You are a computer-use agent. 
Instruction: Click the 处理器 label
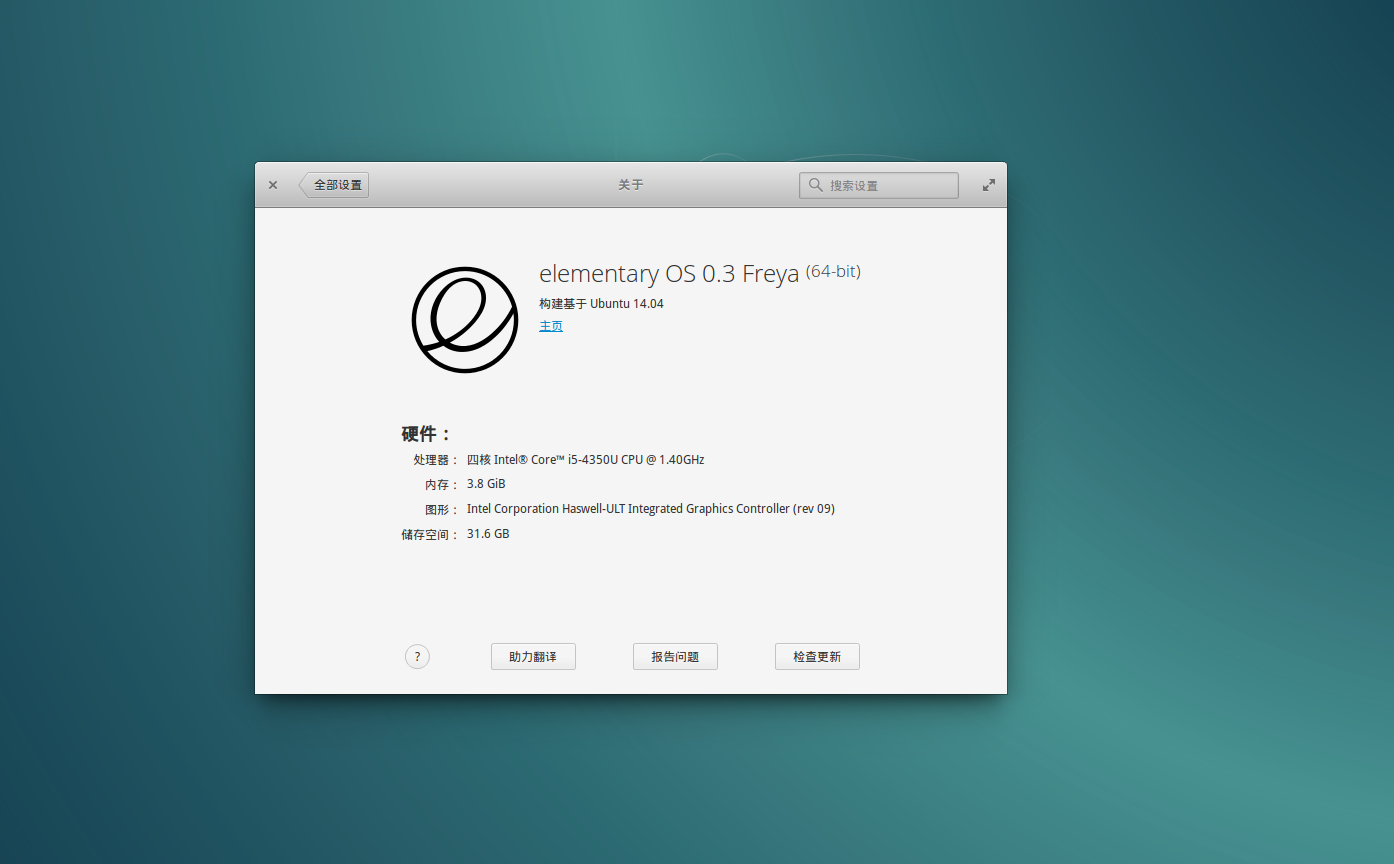tap(436, 460)
